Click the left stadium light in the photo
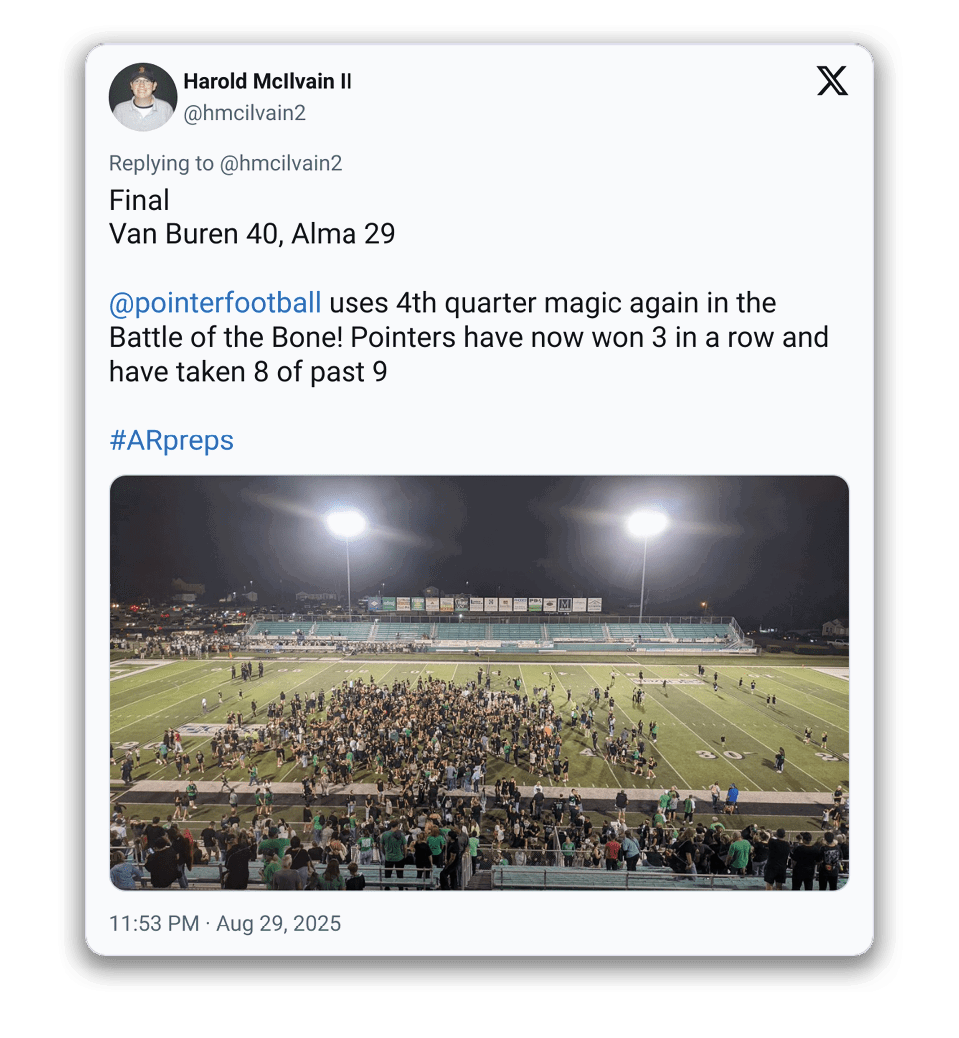This screenshot has width=959, height=1038. 346,522
